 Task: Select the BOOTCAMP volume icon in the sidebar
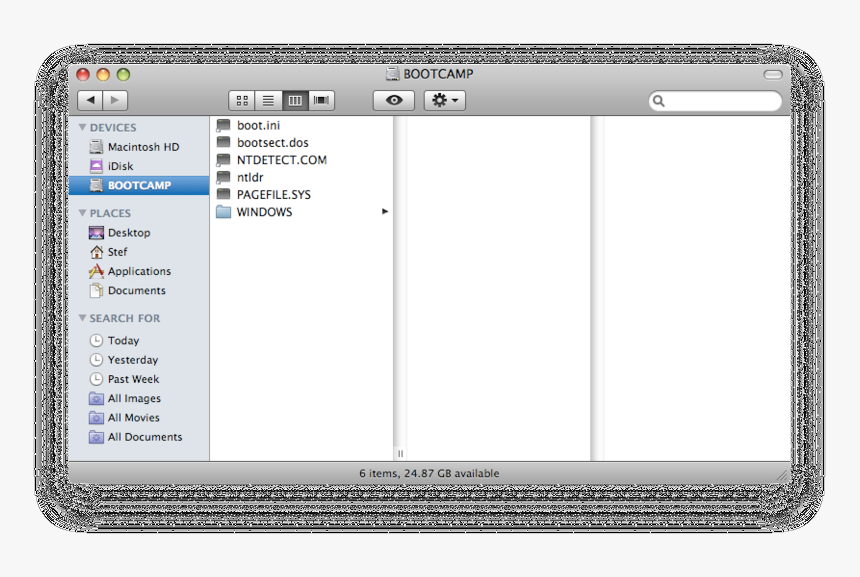click(96, 185)
